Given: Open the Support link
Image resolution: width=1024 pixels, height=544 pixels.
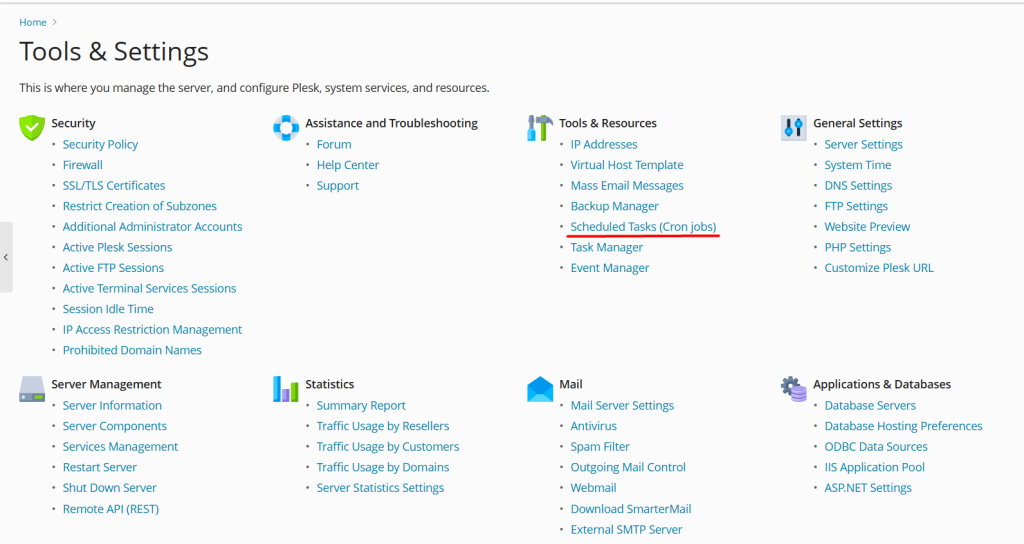Looking at the screenshot, I should 338,185.
